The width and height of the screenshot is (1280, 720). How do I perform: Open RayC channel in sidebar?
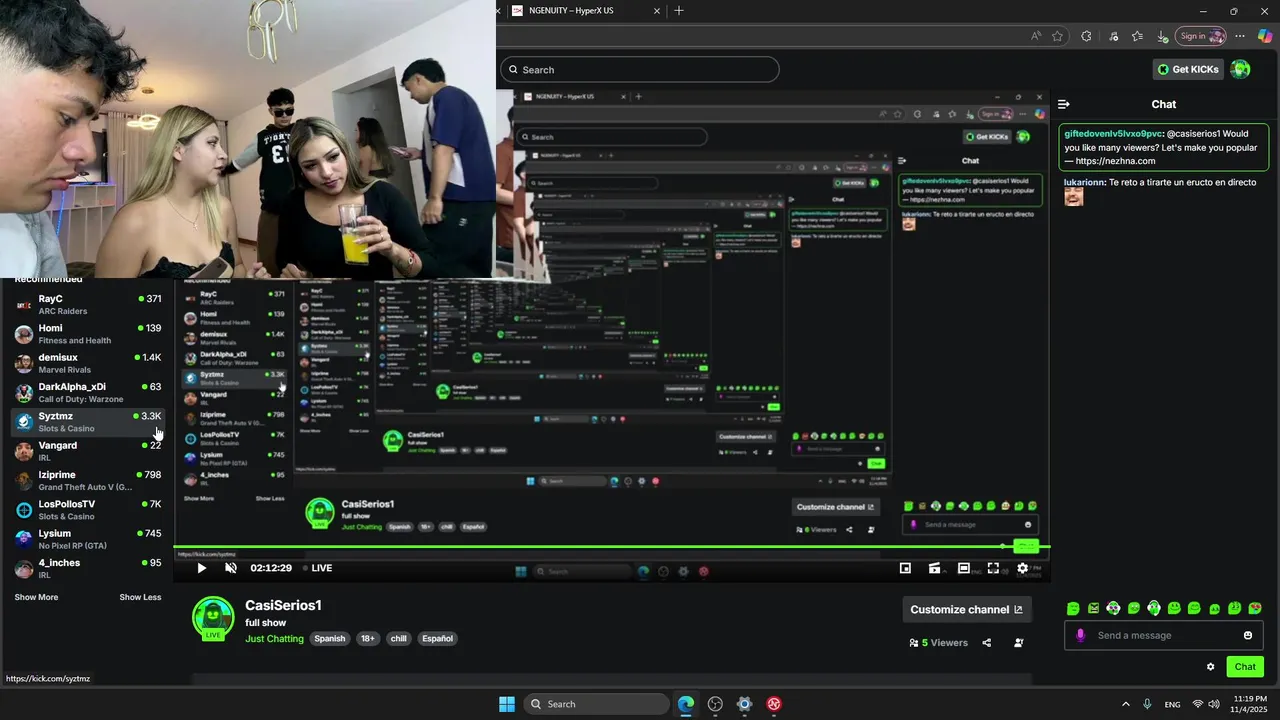coord(88,304)
